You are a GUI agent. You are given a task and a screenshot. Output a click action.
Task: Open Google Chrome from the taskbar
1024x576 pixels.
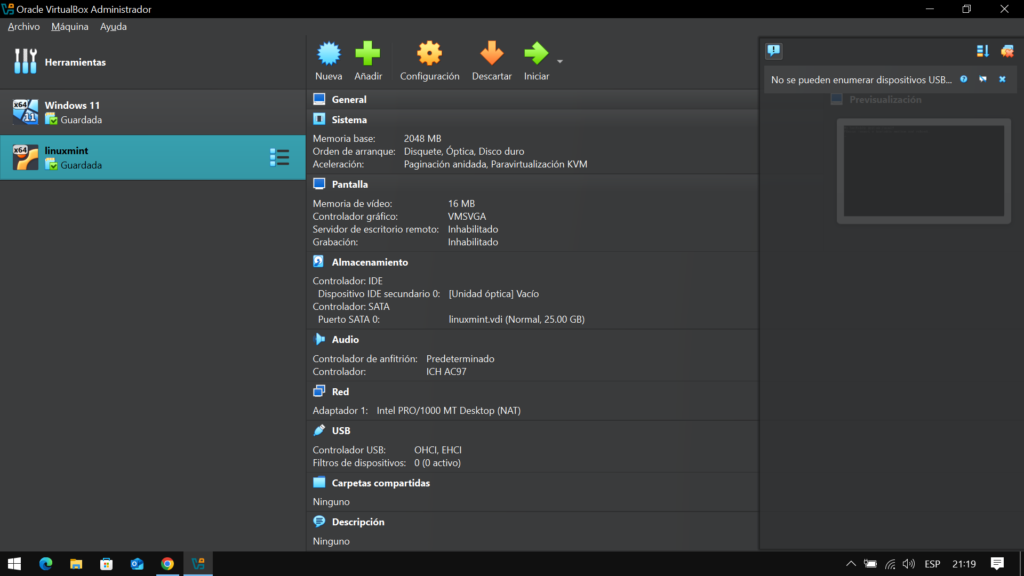(167, 564)
